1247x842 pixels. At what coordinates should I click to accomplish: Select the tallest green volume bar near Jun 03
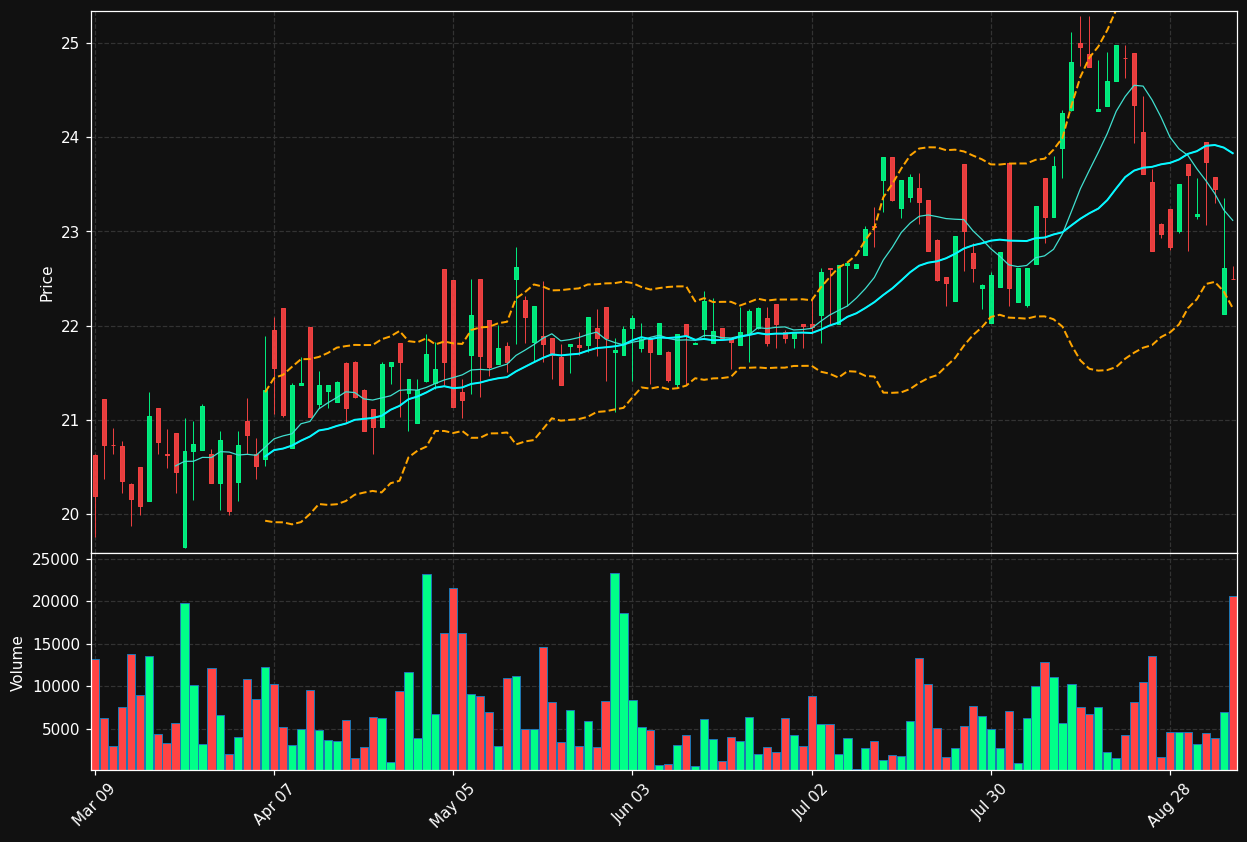pos(615,671)
